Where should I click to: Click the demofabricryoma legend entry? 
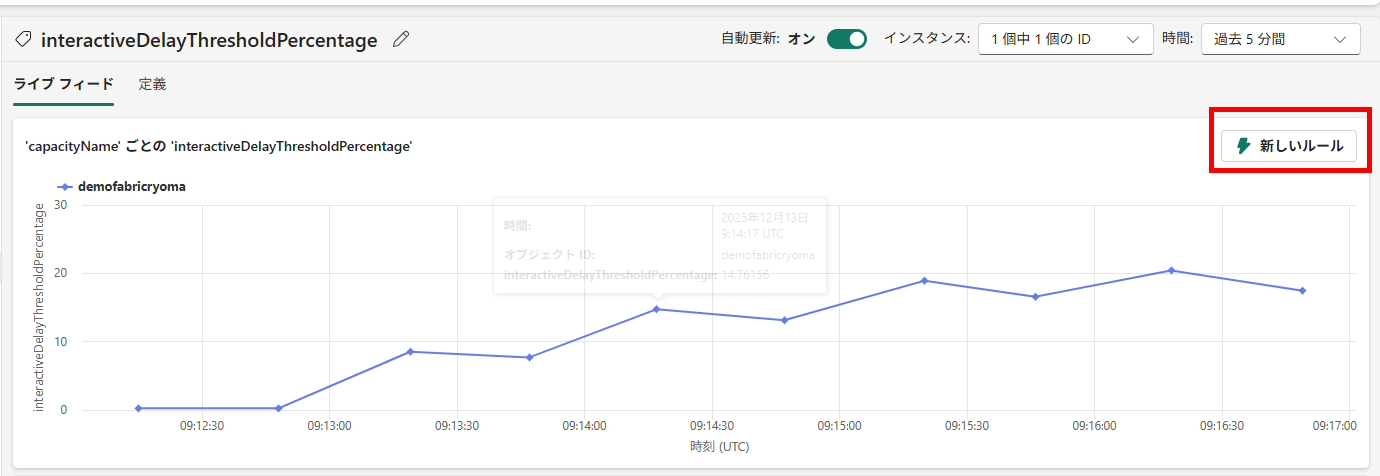[120, 186]
